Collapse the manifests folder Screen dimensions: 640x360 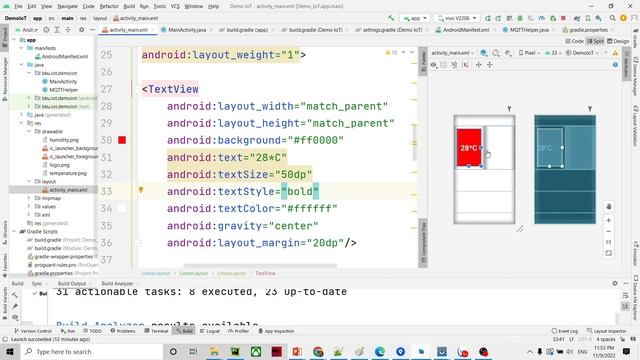[22, 48]
